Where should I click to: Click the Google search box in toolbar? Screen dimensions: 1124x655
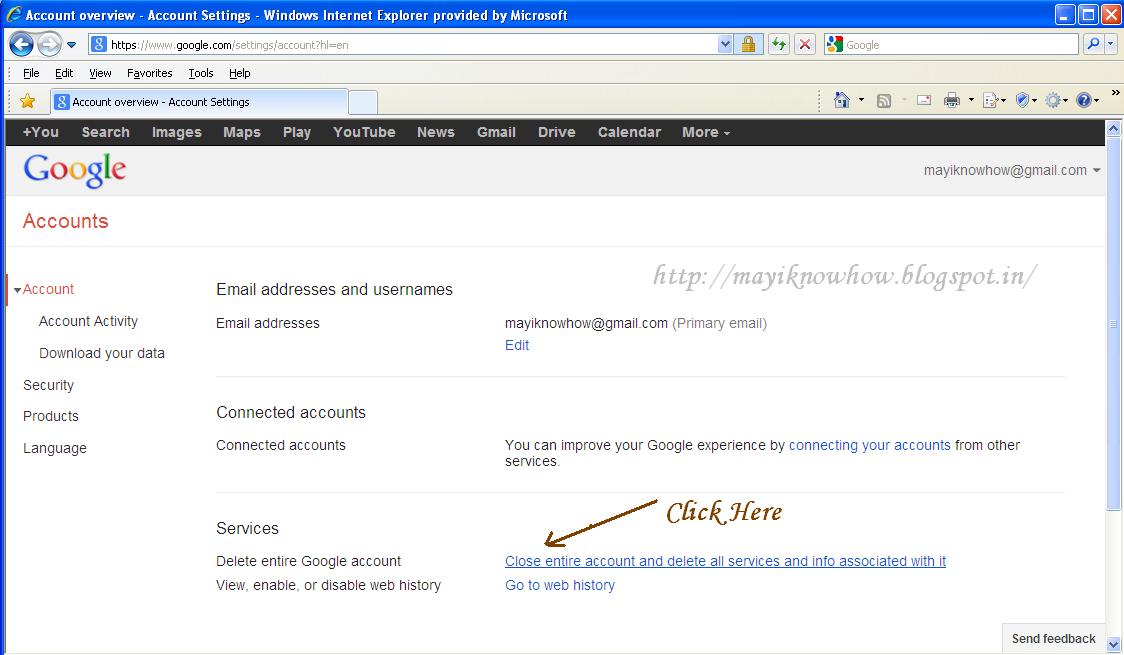coord(951,44)
